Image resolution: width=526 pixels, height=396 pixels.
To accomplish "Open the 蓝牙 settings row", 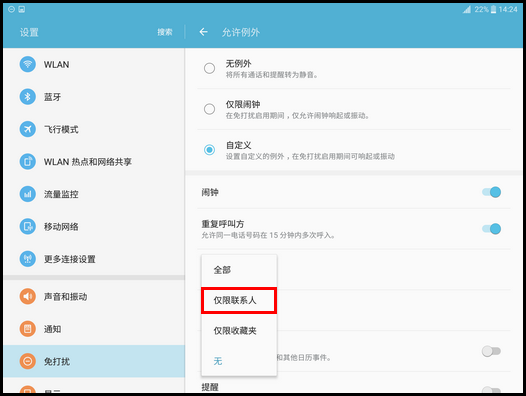I will (94, 97).
